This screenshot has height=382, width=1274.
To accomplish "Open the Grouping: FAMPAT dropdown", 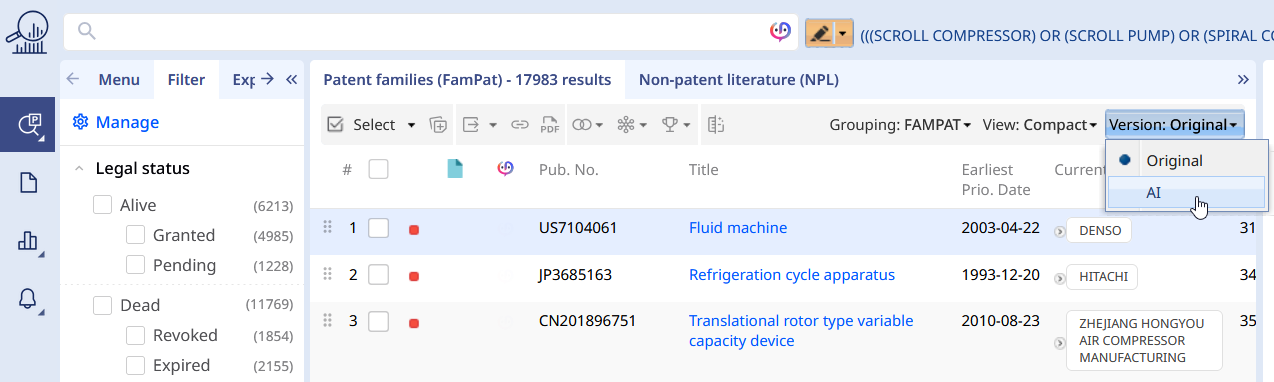I will pyautogui.click(x=900, y=125).
